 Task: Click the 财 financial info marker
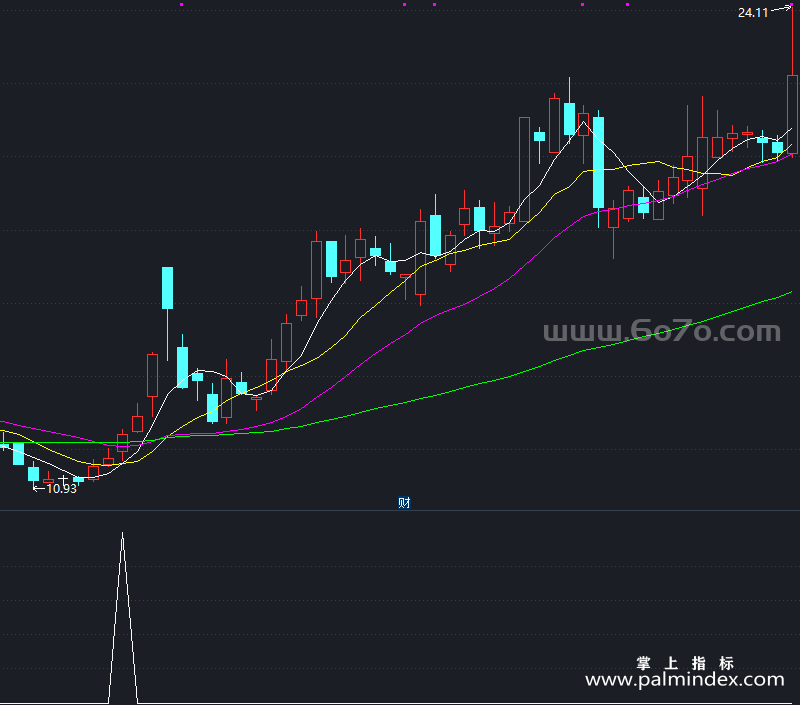[404, 503]
